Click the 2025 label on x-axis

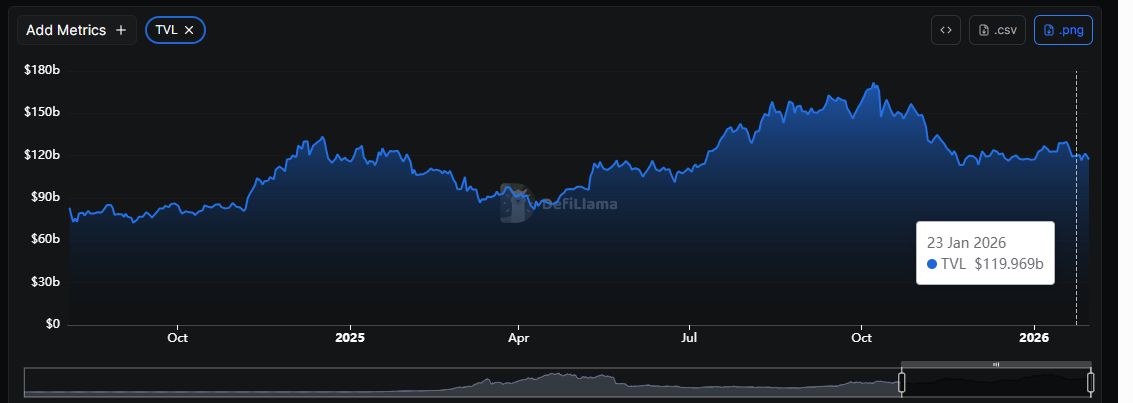(x=350, y=338)
